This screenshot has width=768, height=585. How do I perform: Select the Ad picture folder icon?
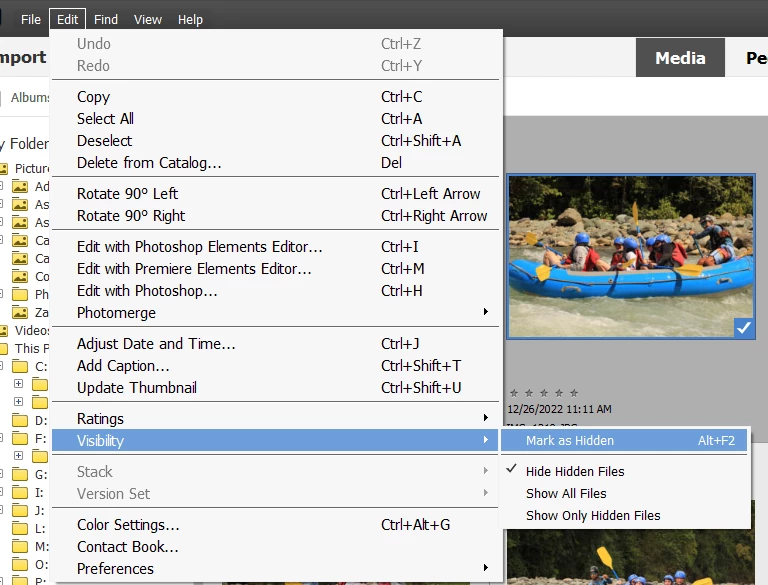(20, 187)
